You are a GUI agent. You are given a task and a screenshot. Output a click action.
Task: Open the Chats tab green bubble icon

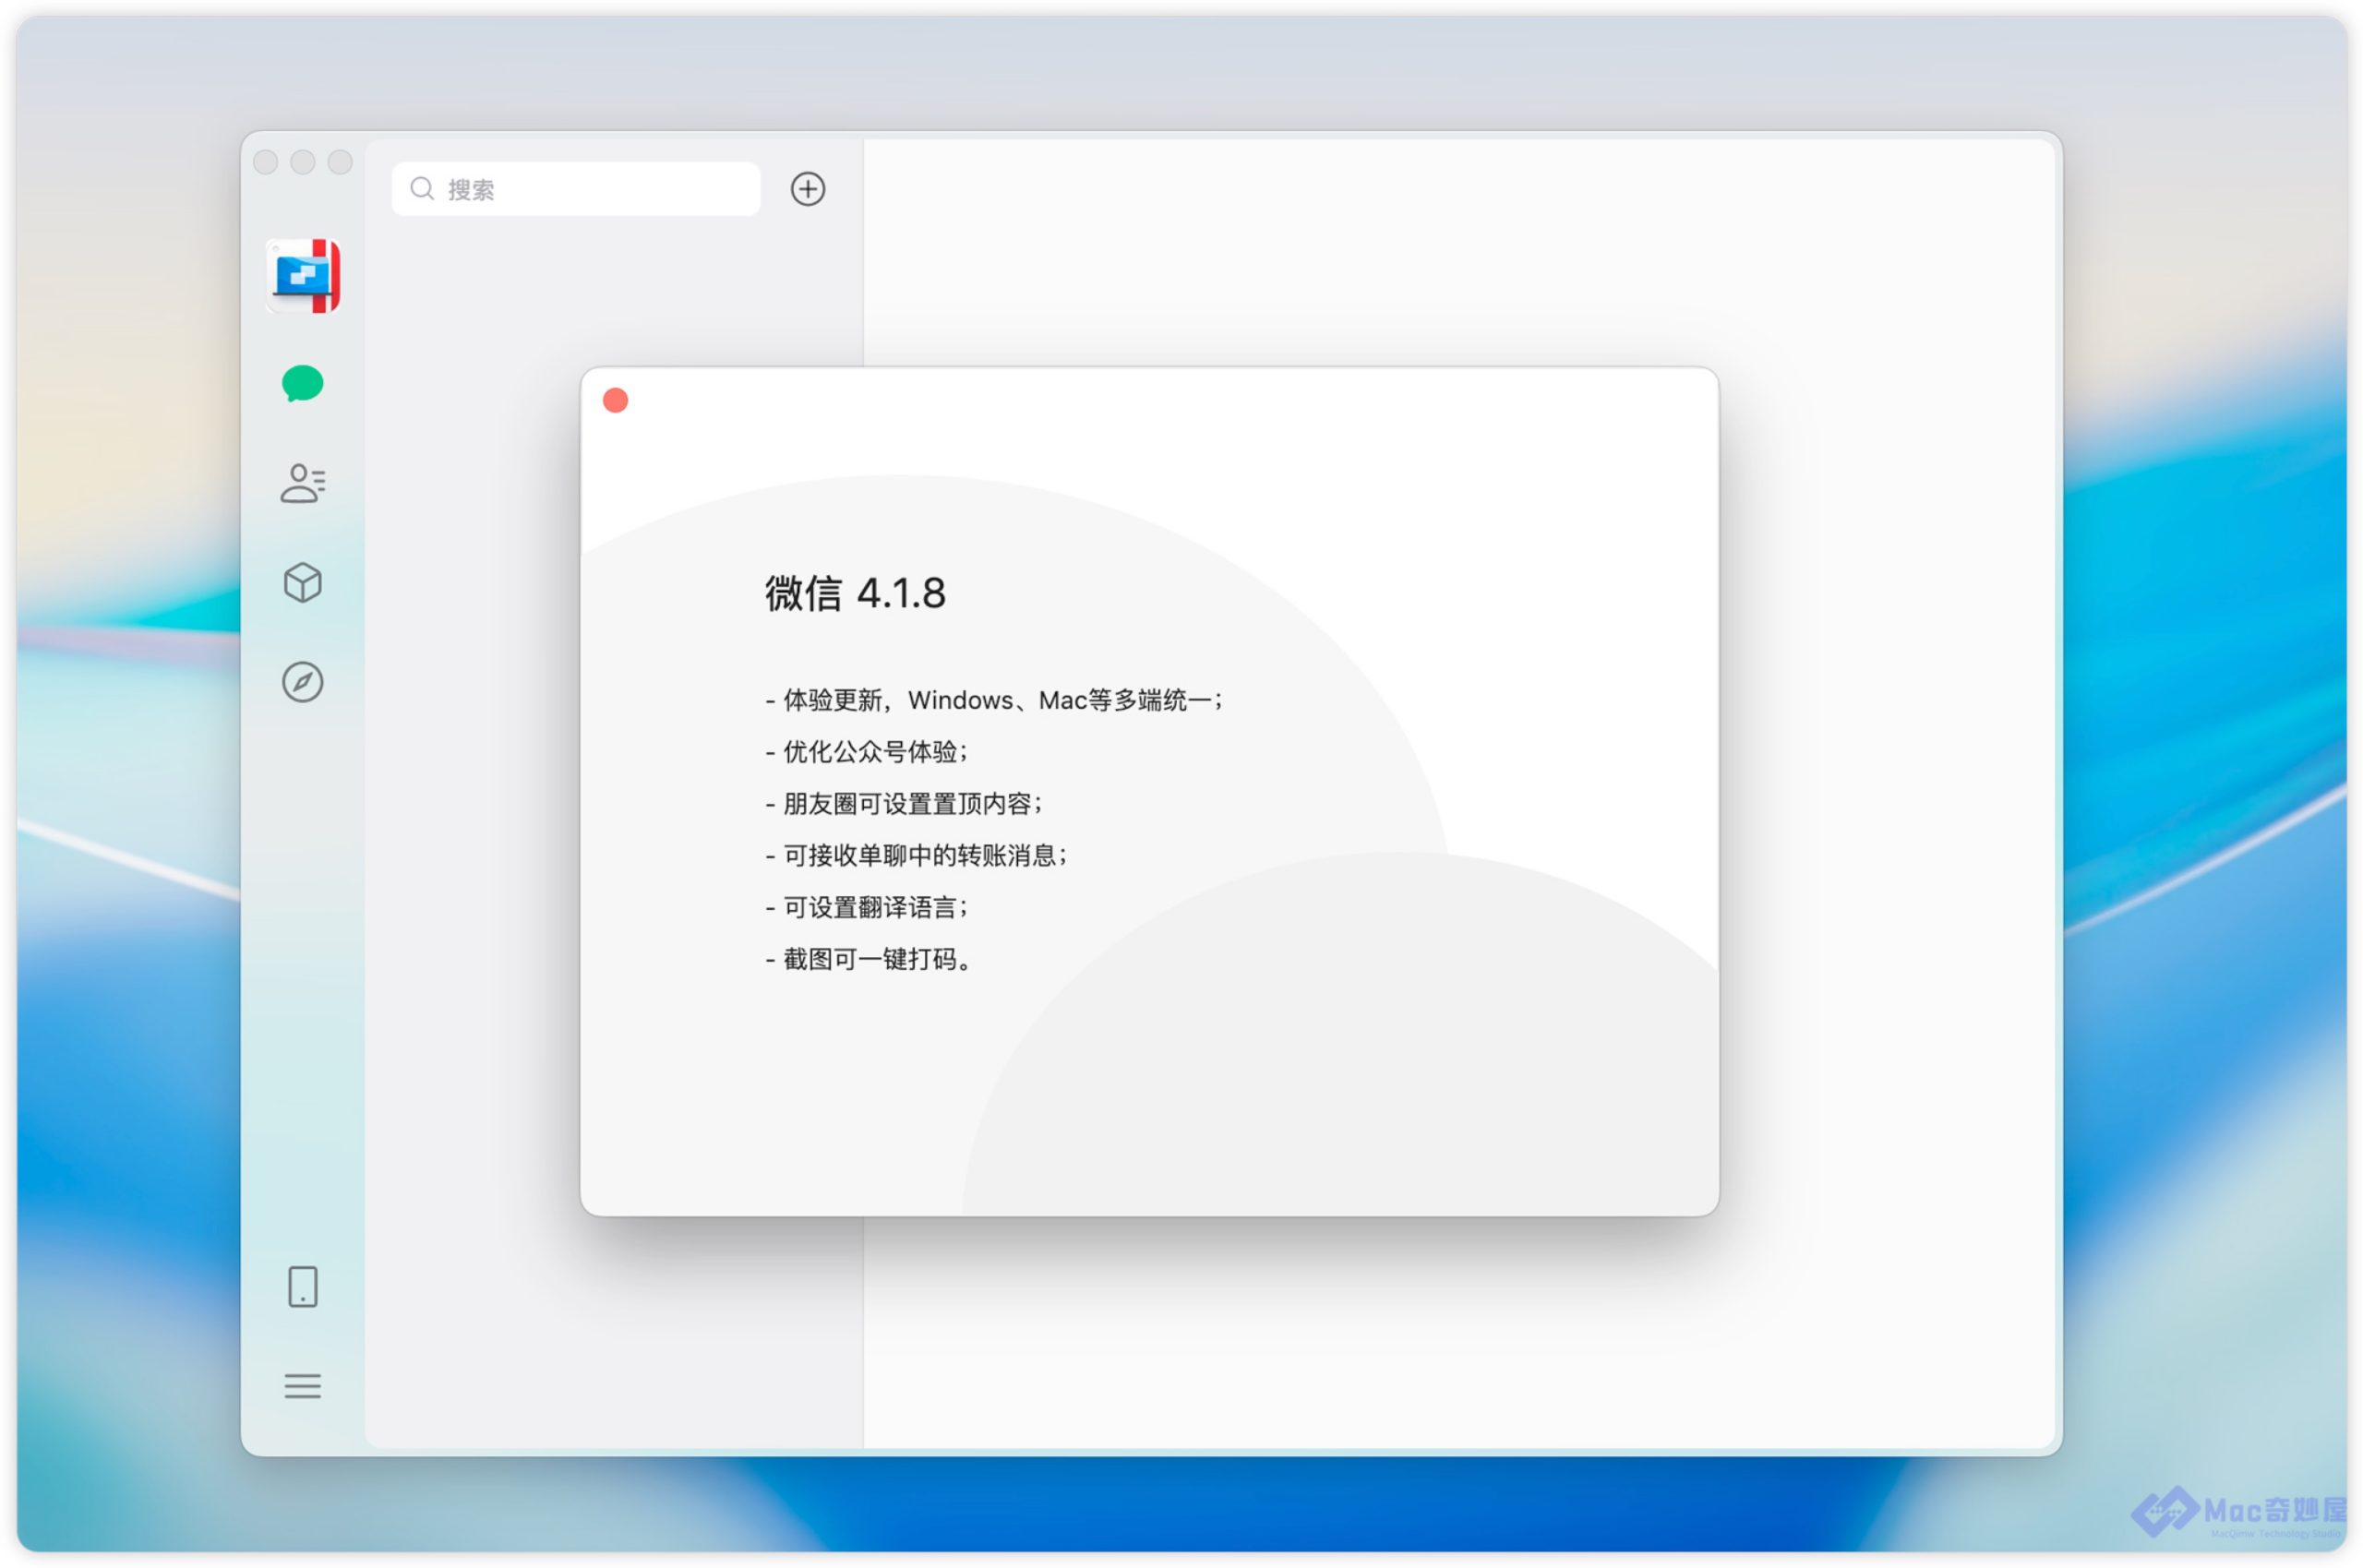point(302,383)
